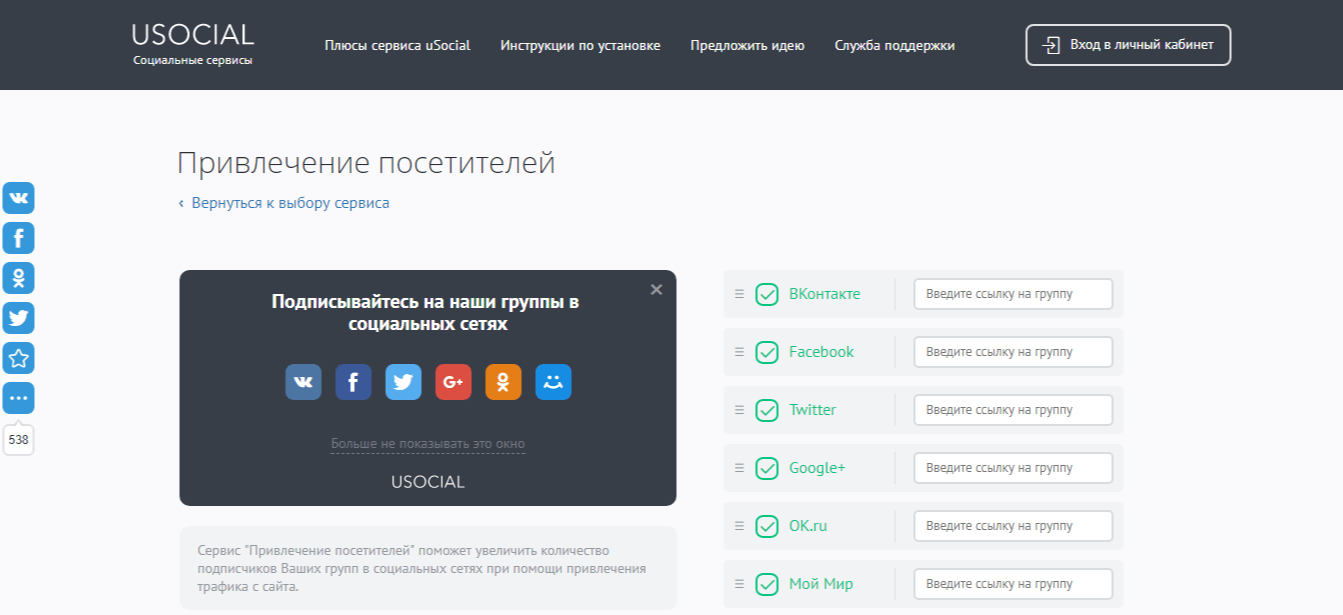Click the service description paragraph
Viewport: 1343px width, 615px height.
click(x=422, y=569)
